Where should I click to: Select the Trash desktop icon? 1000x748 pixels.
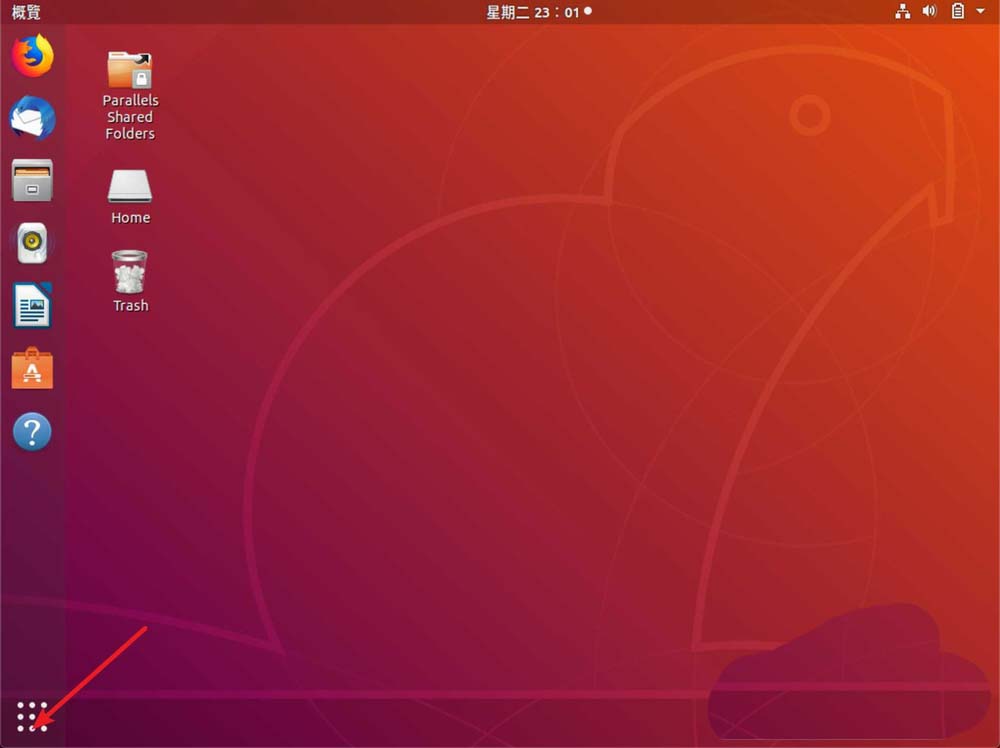pos(130,272)
